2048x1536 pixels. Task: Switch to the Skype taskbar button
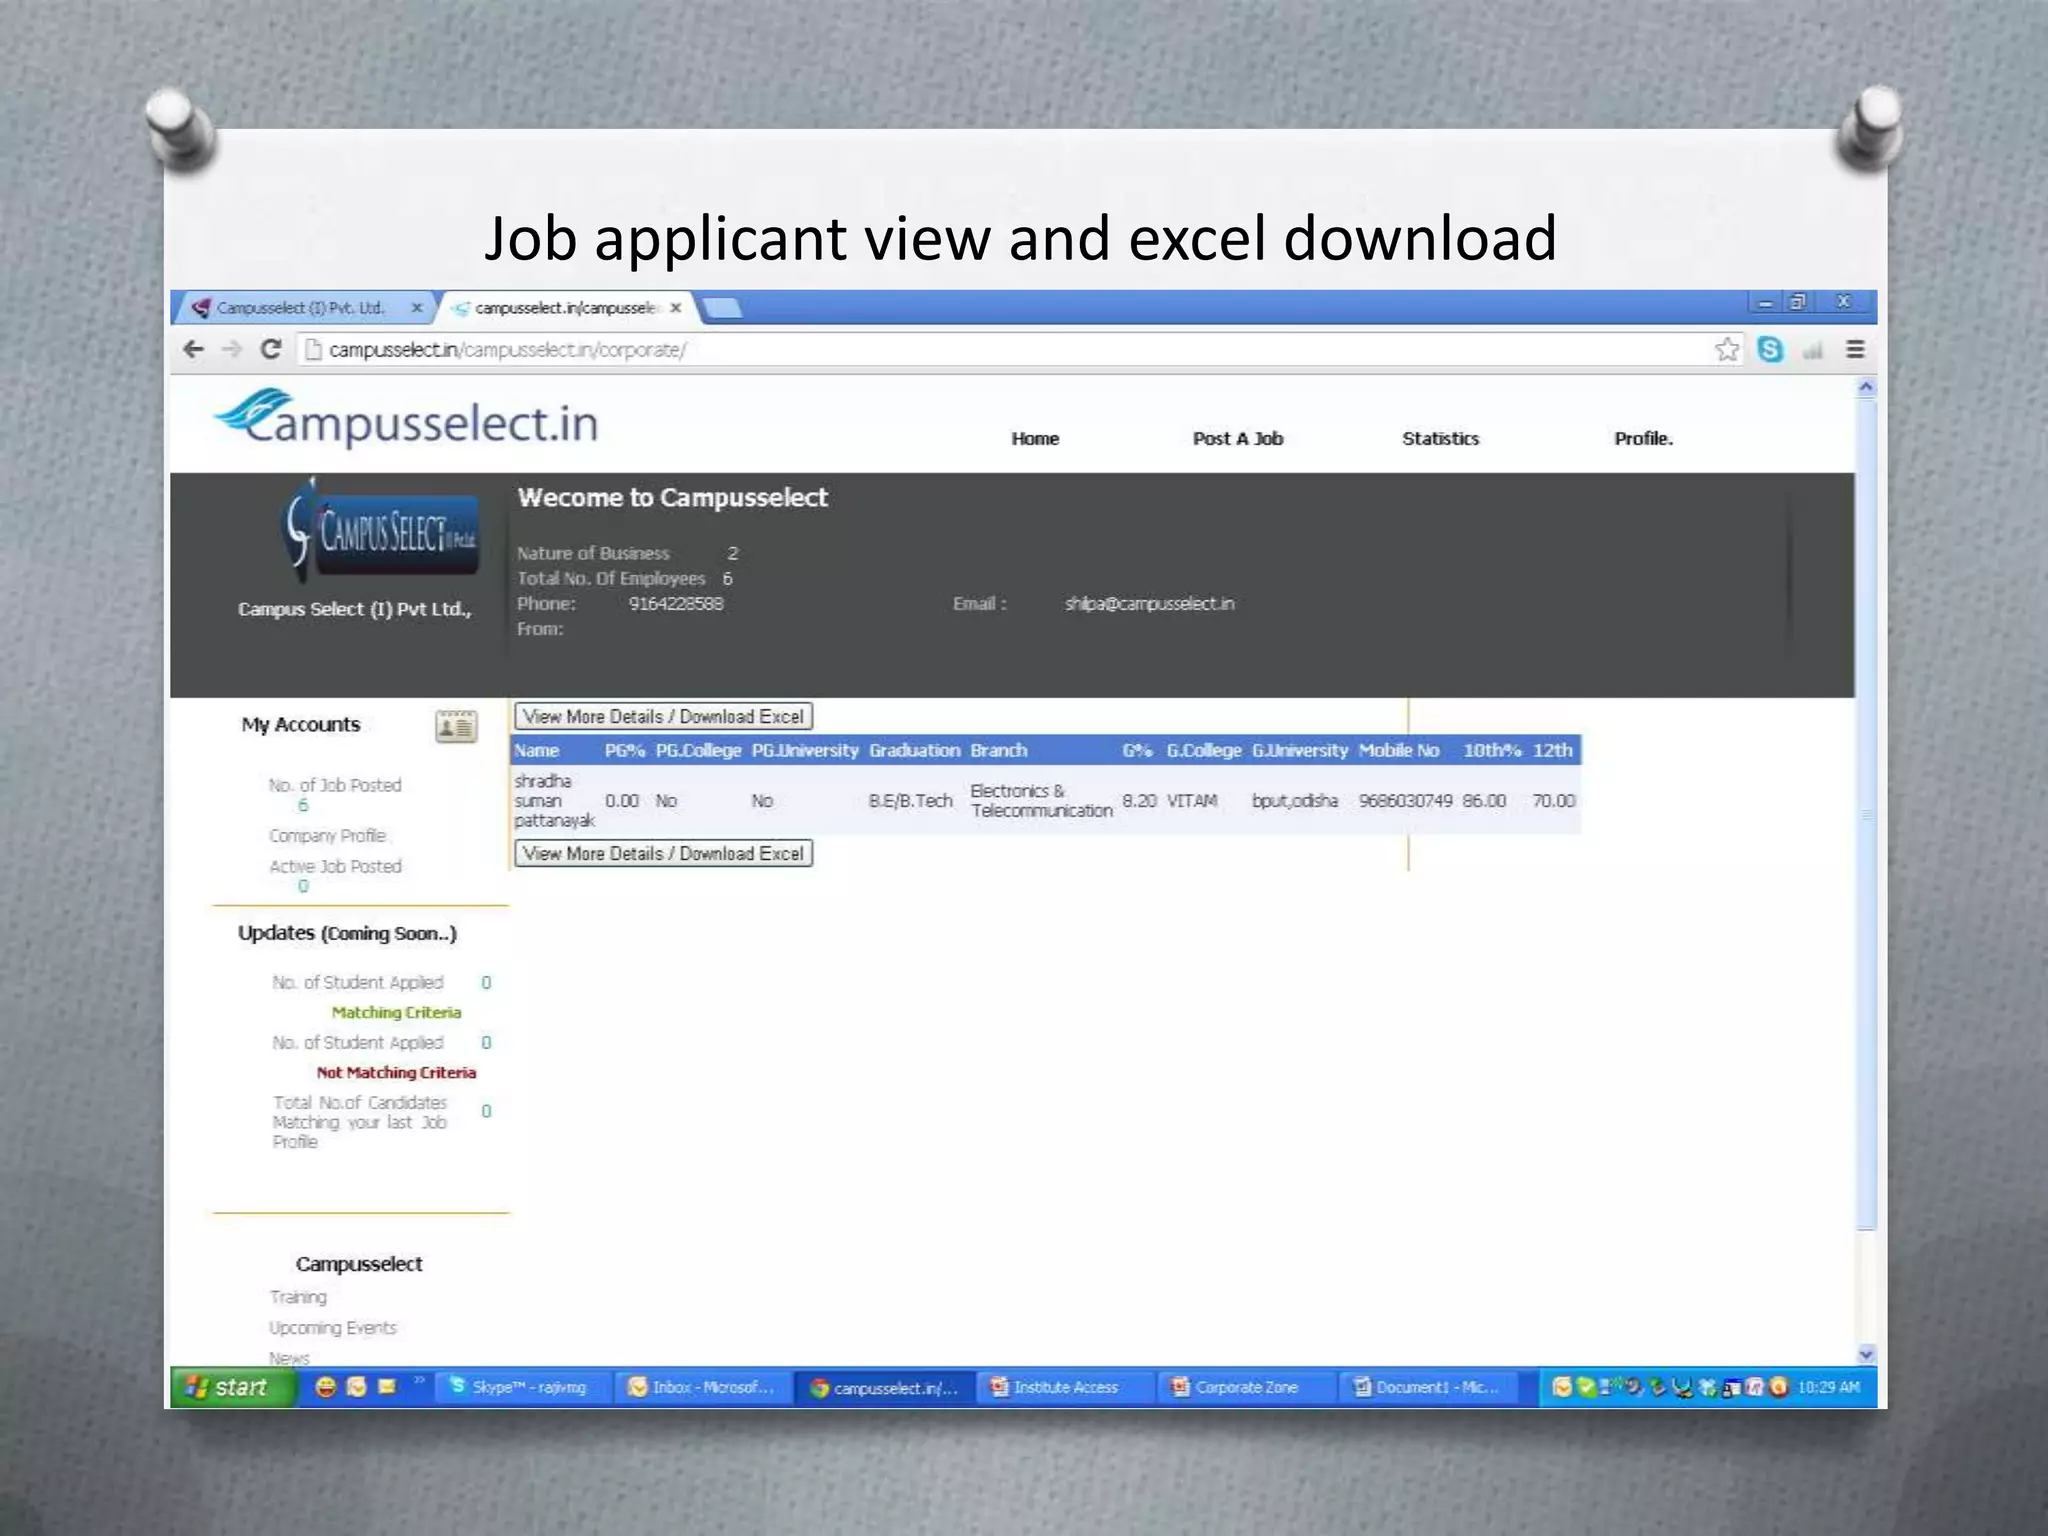click(x=521, y=1387)
